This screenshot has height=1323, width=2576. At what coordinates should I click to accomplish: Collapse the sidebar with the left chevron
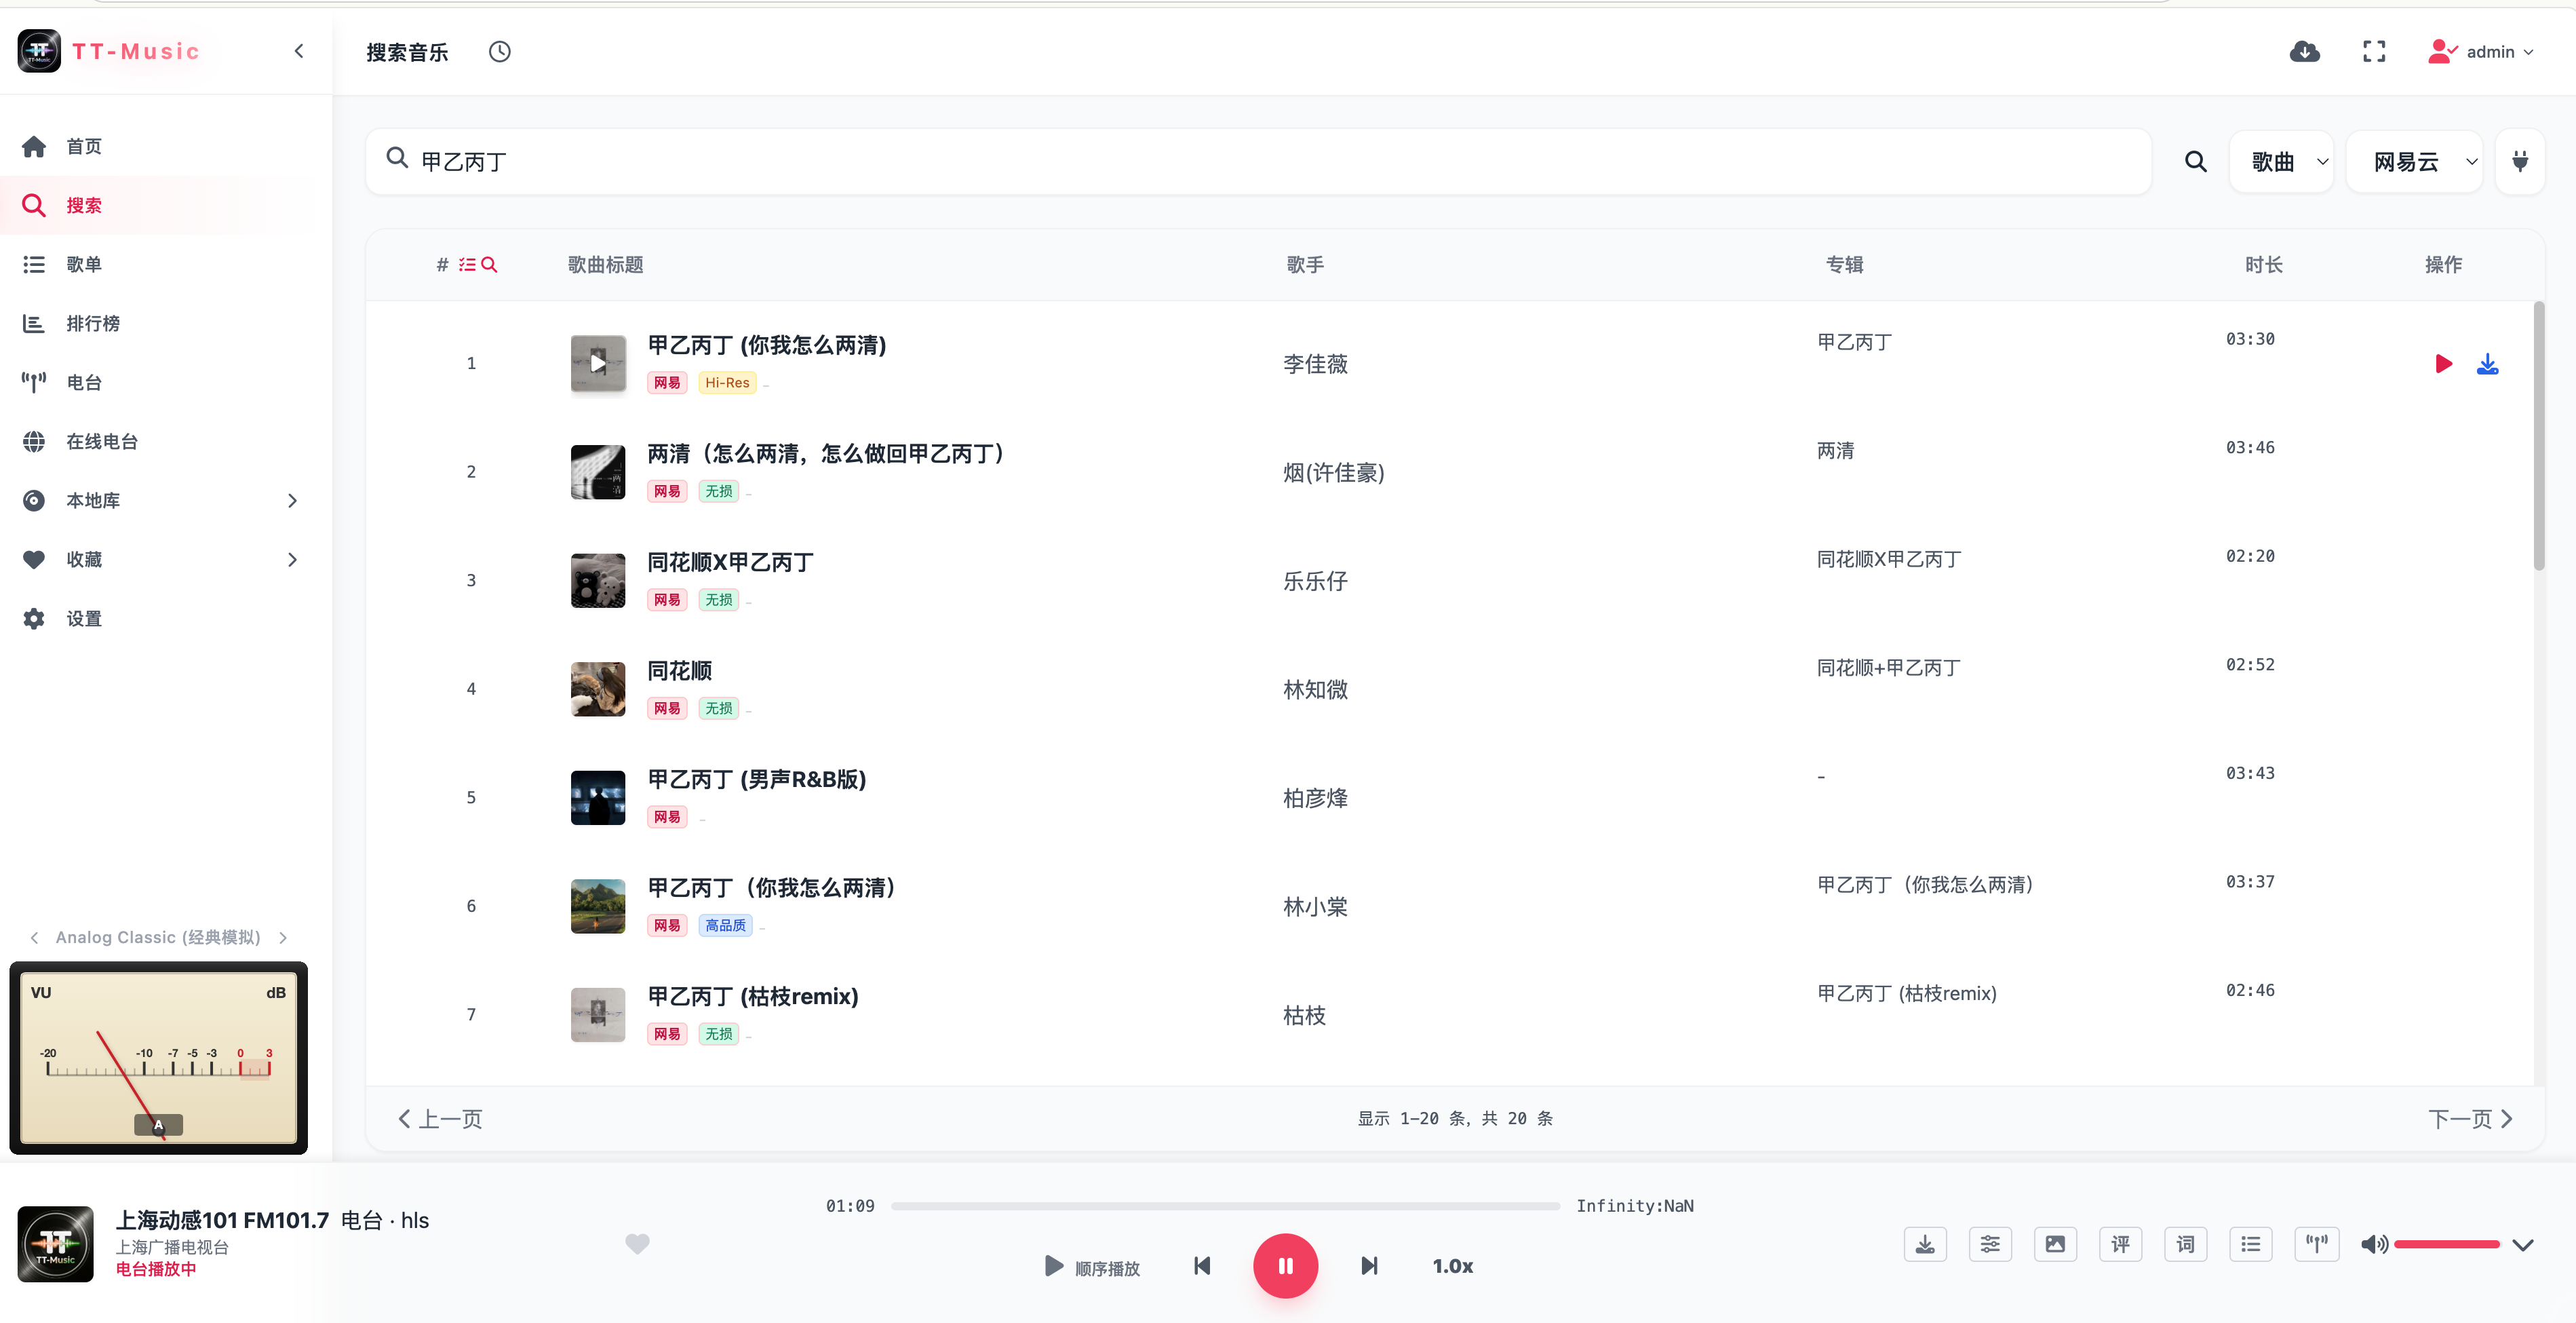coord(299,51)
